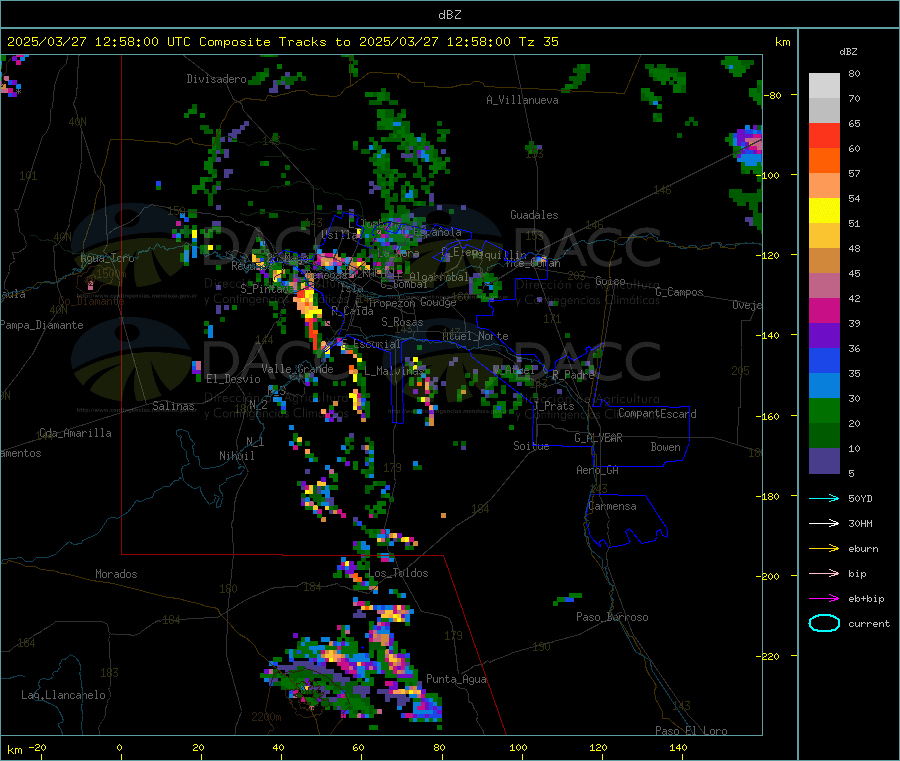This screenshot has width=900, height=761.
Task: Click the strong red-yellow storm cell near S_Pincal
Action: (x=308, y=315)
